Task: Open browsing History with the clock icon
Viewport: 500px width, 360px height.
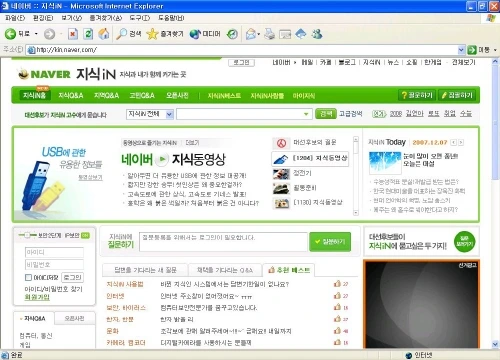Action: (x=232, y=34)
